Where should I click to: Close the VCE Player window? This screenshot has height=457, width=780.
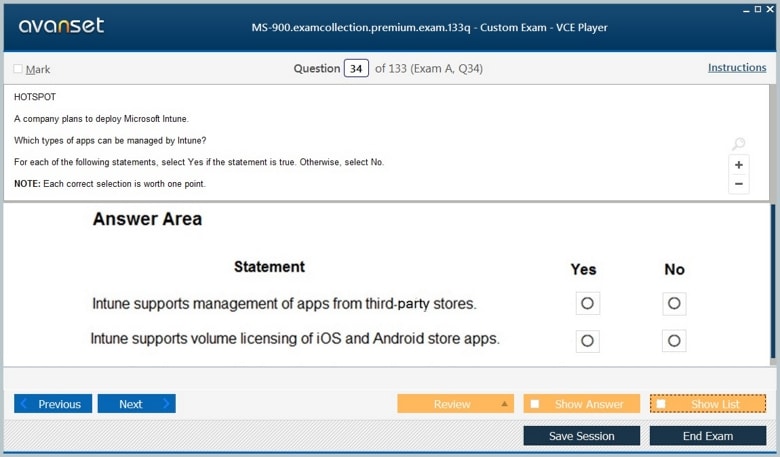pyautogui.click(x=769, y=8)
